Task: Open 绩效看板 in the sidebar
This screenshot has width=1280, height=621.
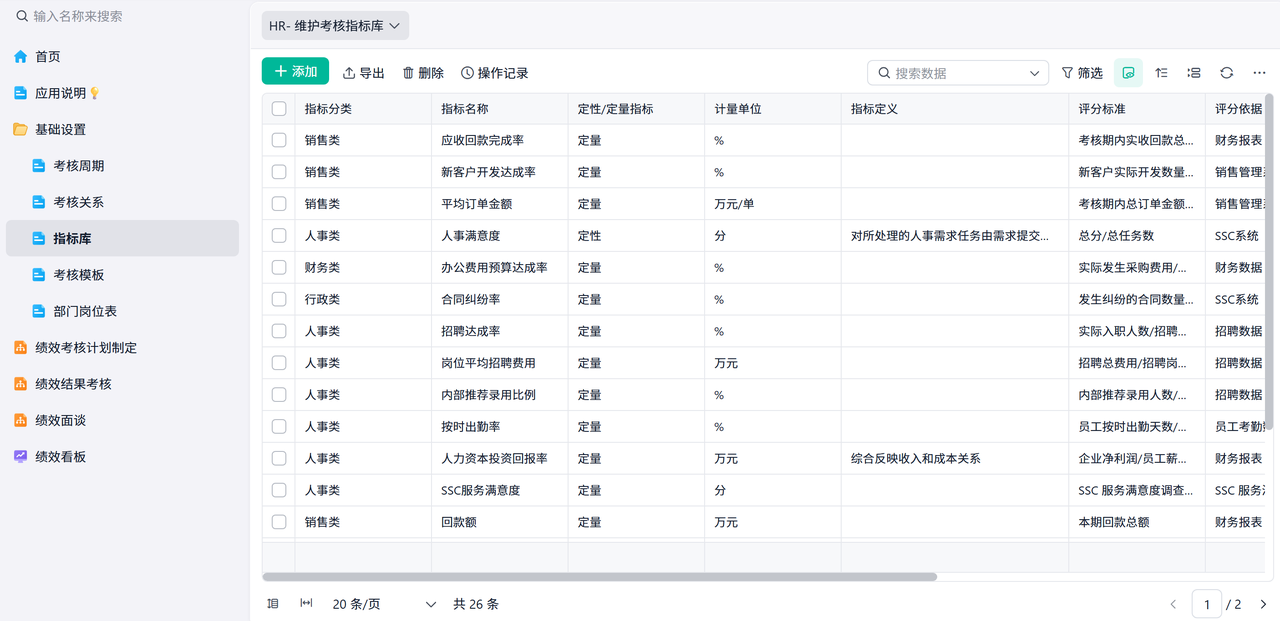Action: 122,456
